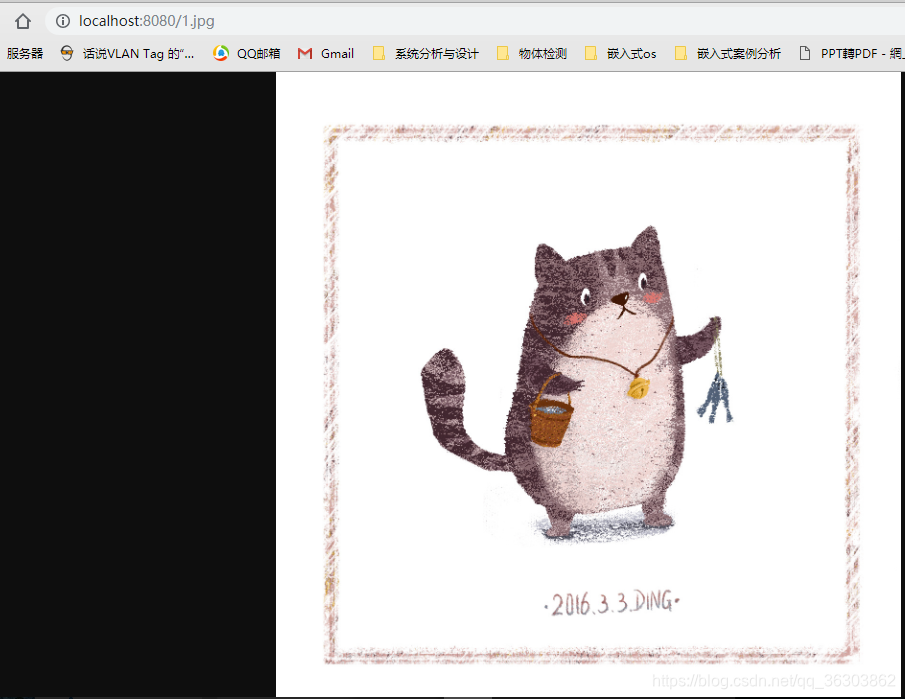The image size is (905, 699).
Task: Click folder icon beside 嵌入式案例分析
Action: (x=680, y=54)
